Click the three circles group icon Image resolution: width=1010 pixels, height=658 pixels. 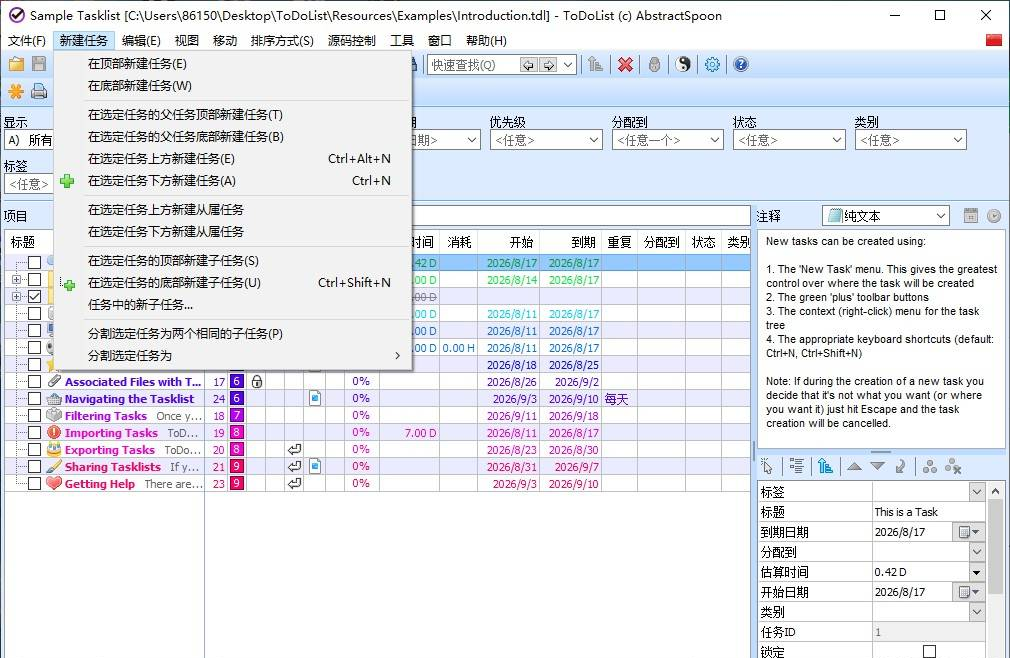pyautogui.click(x=929, y=466)
